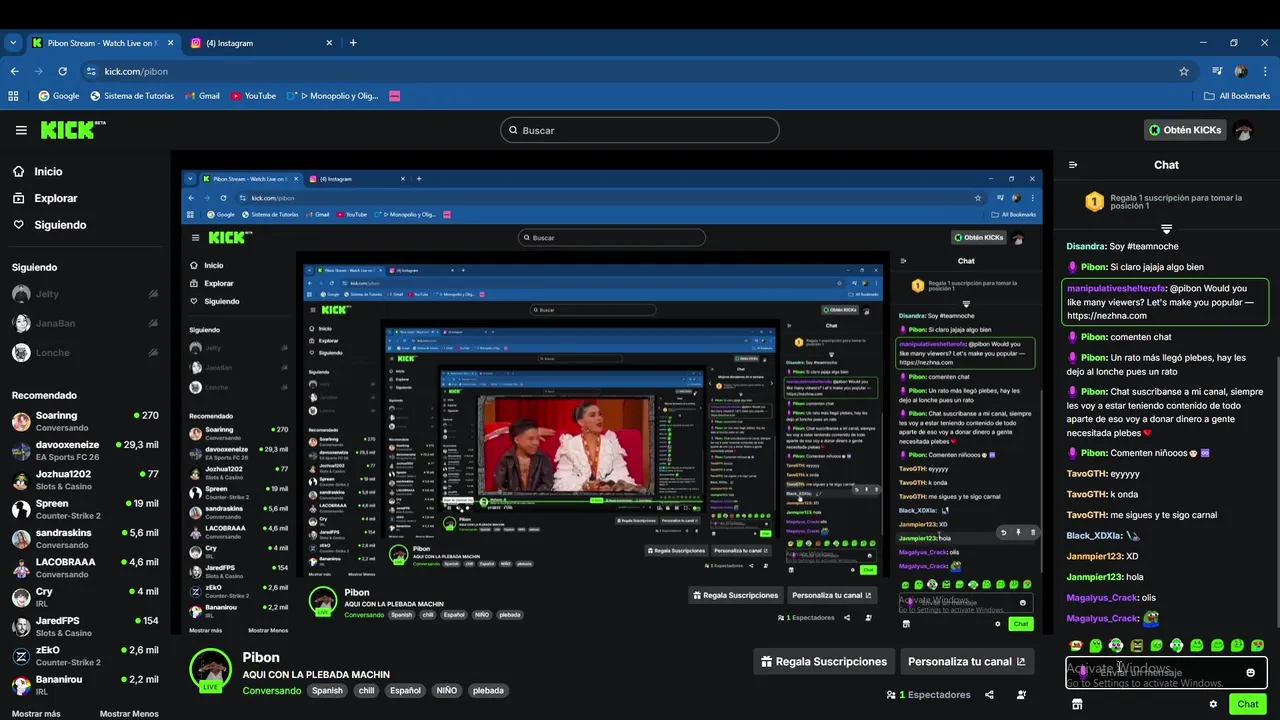This screenshot has width=1280, height=720.
Task: Open the YouTube bookmark
Action: coord(253,96)
